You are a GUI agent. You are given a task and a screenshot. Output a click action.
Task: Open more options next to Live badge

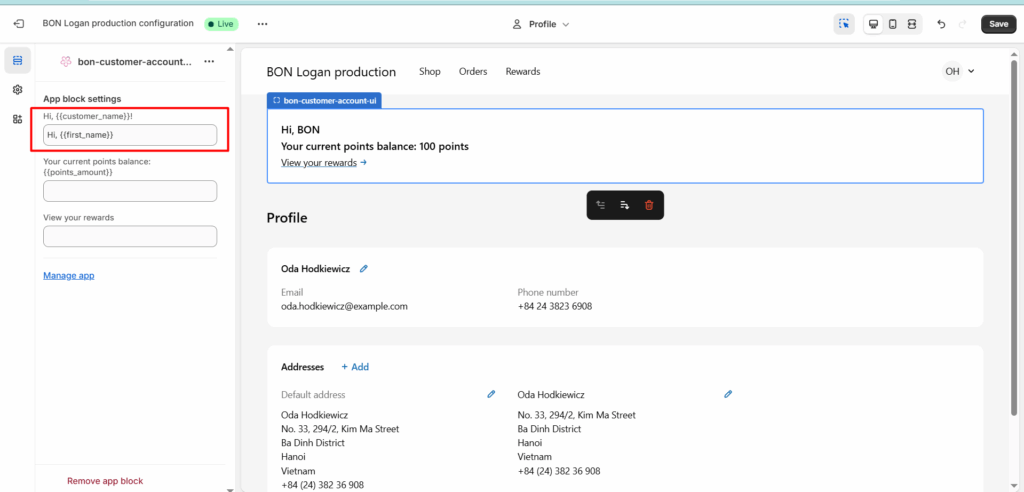(x=262, y=24)
